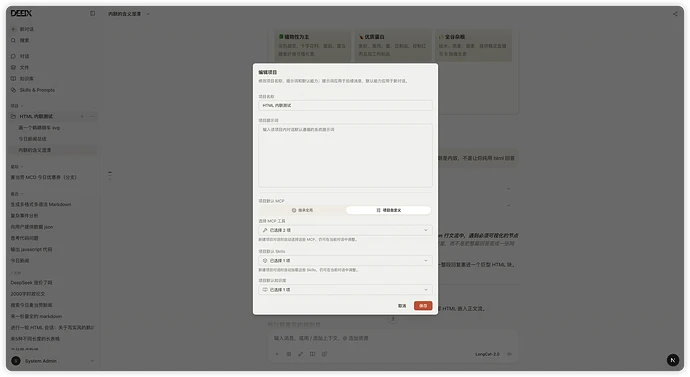690x377 pixels.
Task: Click the icon inside the Skills selection field
Action: tap(265, 260)
